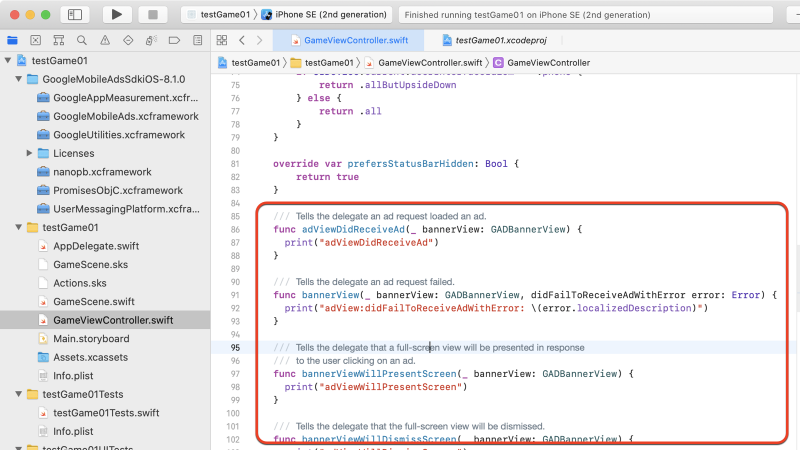Open the Debug navigator
800x450 pixels.
click(x=151, y=40)
